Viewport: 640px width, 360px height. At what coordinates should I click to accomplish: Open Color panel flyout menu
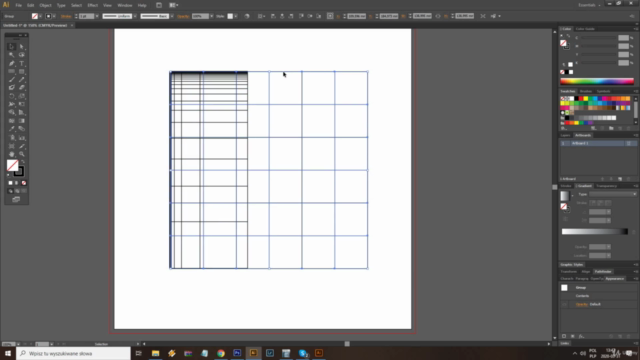coord(636,29)
